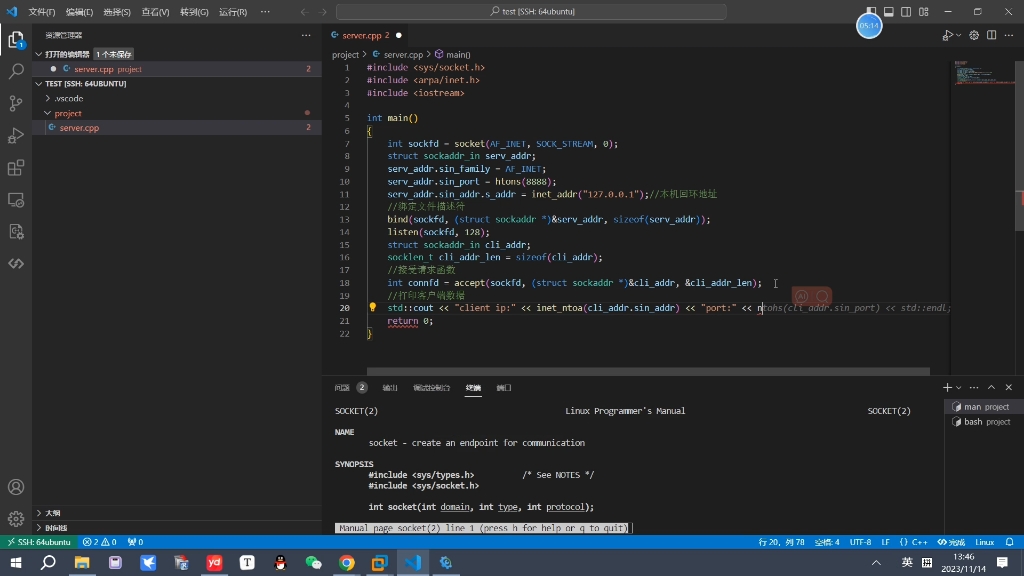Open VS Code from Windows taskbar

413,562
